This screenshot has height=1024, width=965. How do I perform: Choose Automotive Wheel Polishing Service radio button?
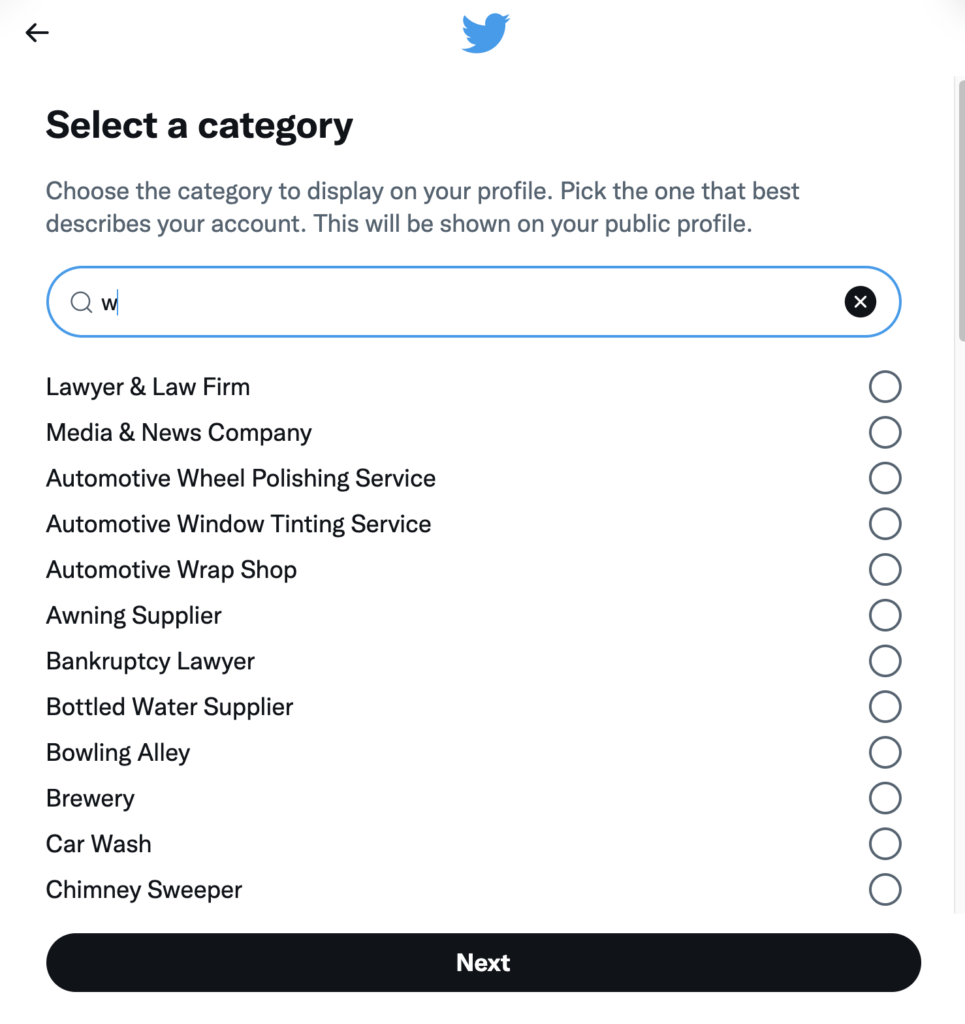(885, 478)
